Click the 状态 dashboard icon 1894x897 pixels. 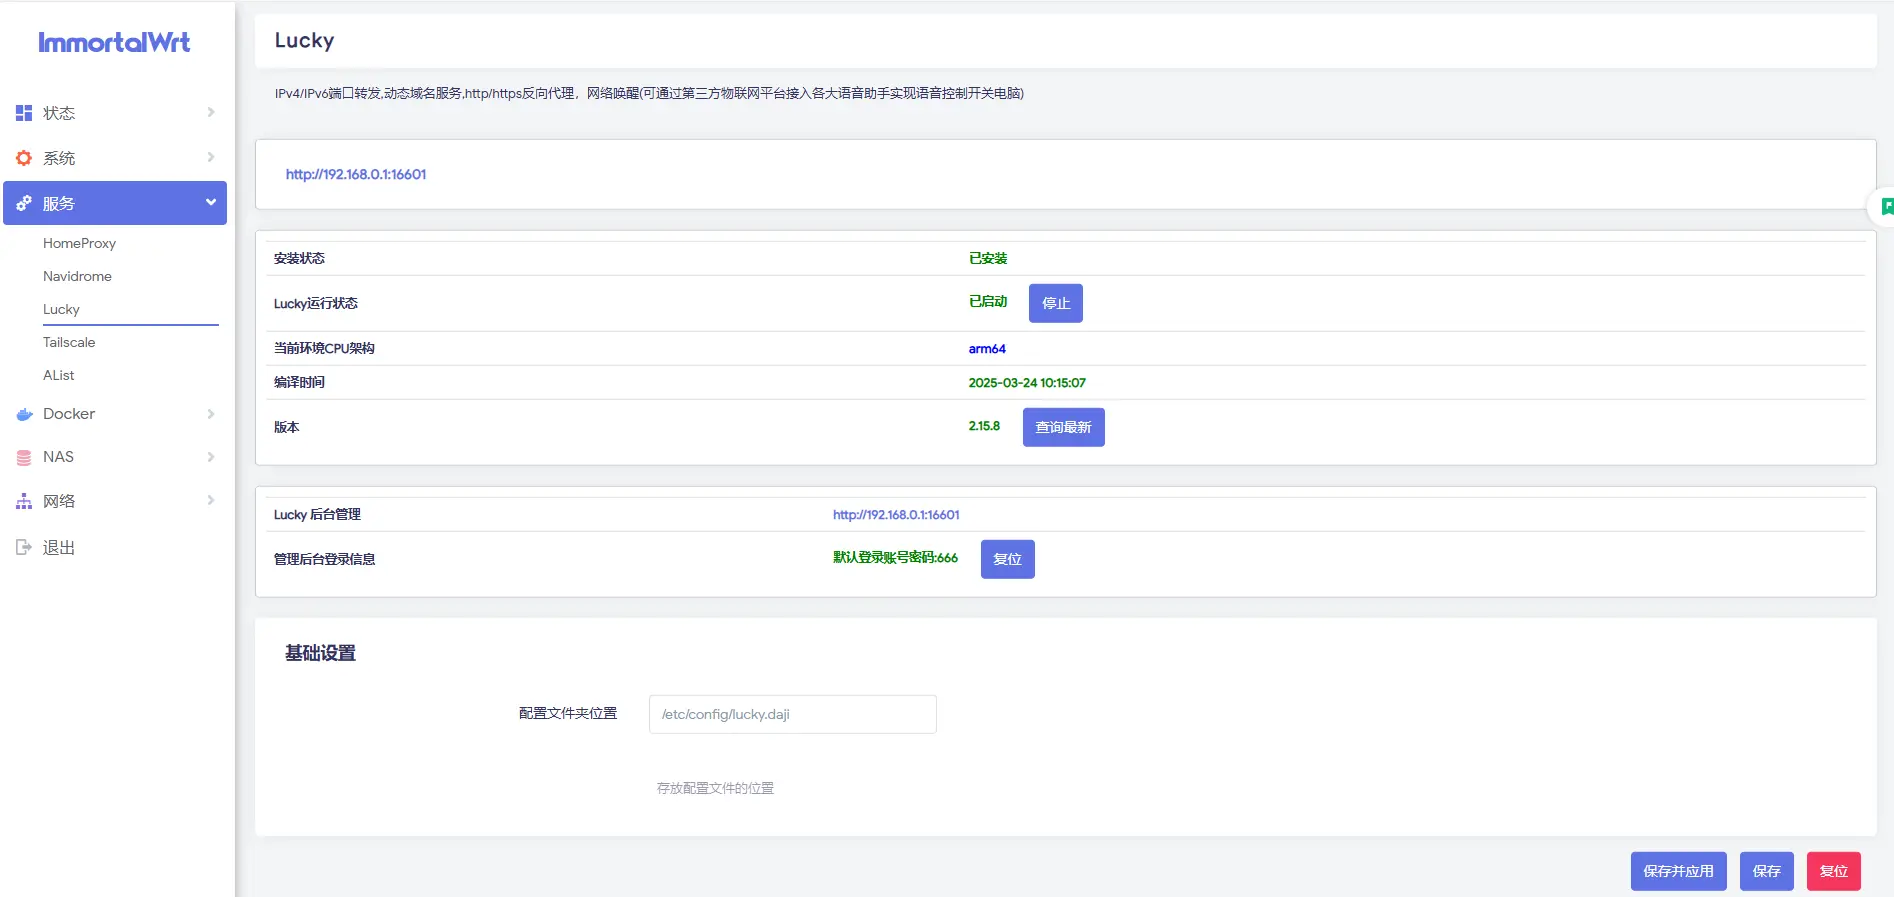[x=24, y=113]
